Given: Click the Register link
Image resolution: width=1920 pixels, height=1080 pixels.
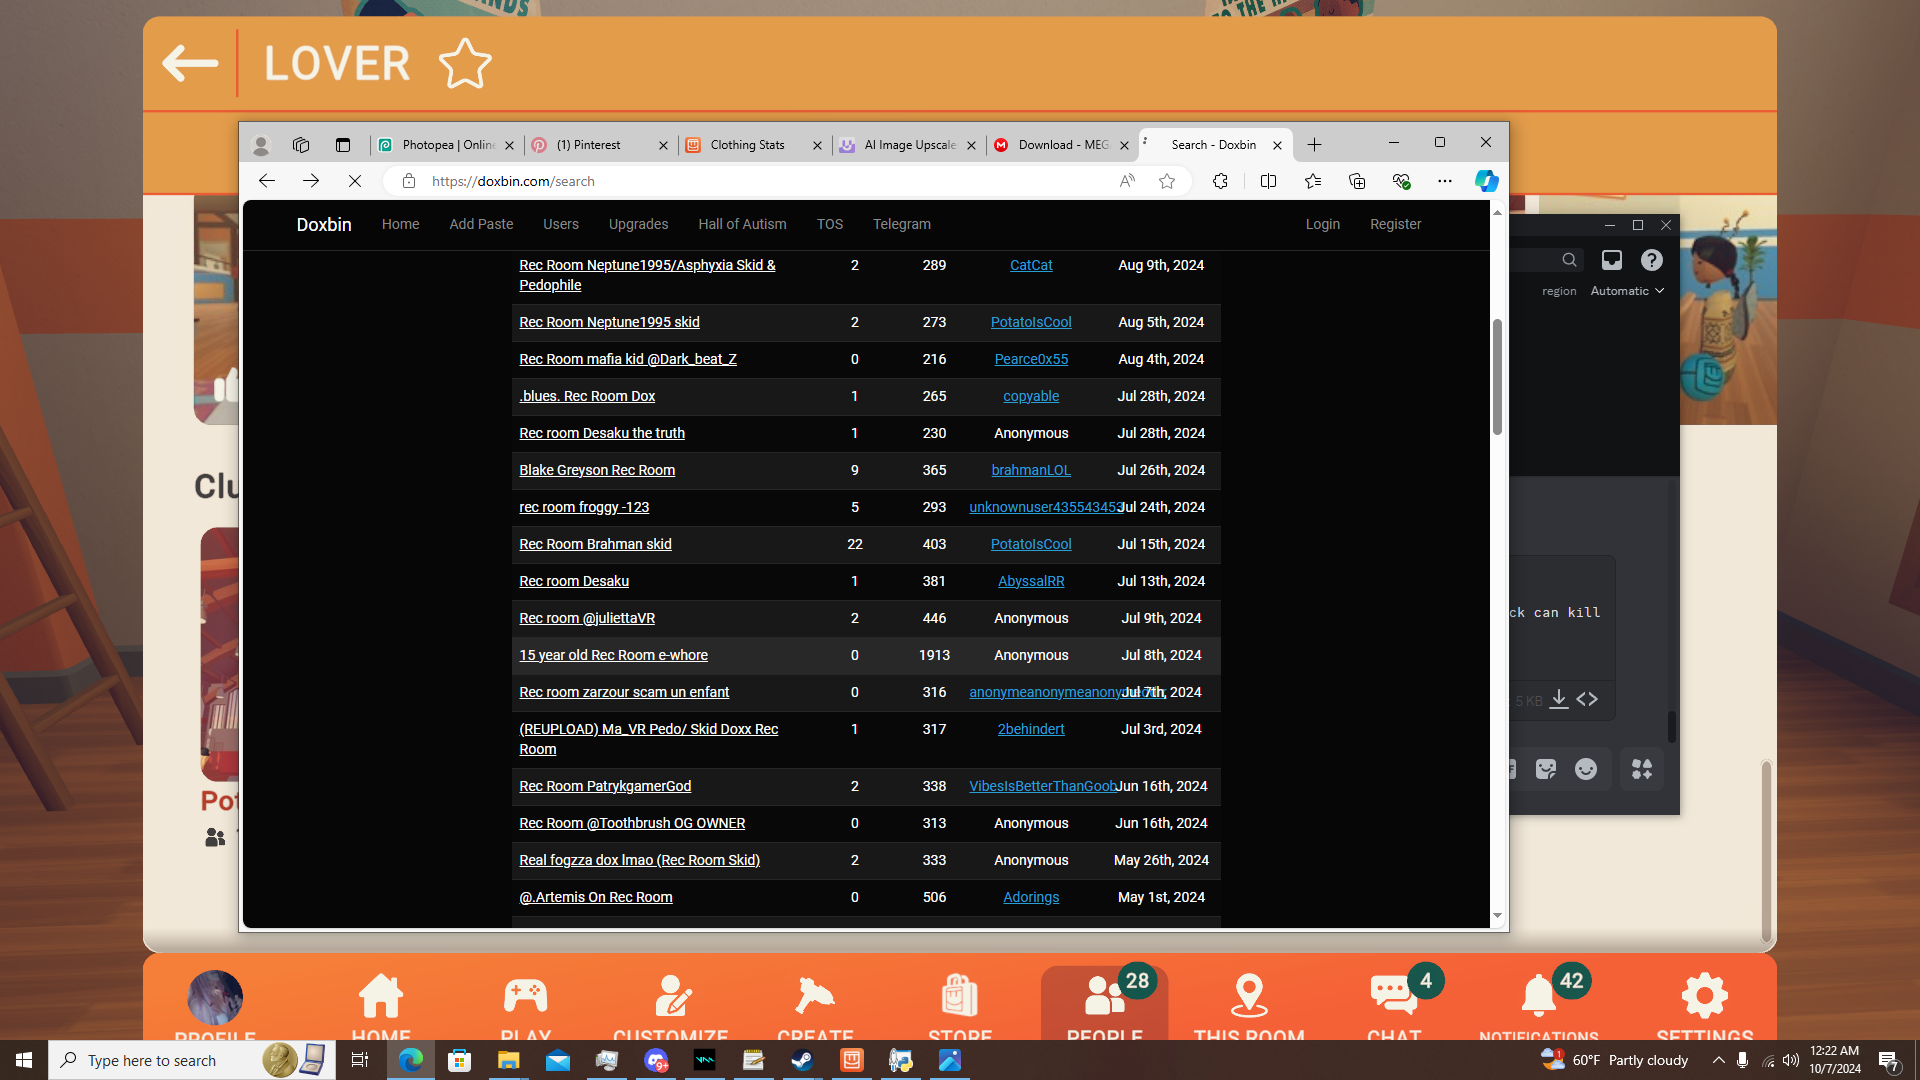Looking at the screenshot, I should 1395,224.
